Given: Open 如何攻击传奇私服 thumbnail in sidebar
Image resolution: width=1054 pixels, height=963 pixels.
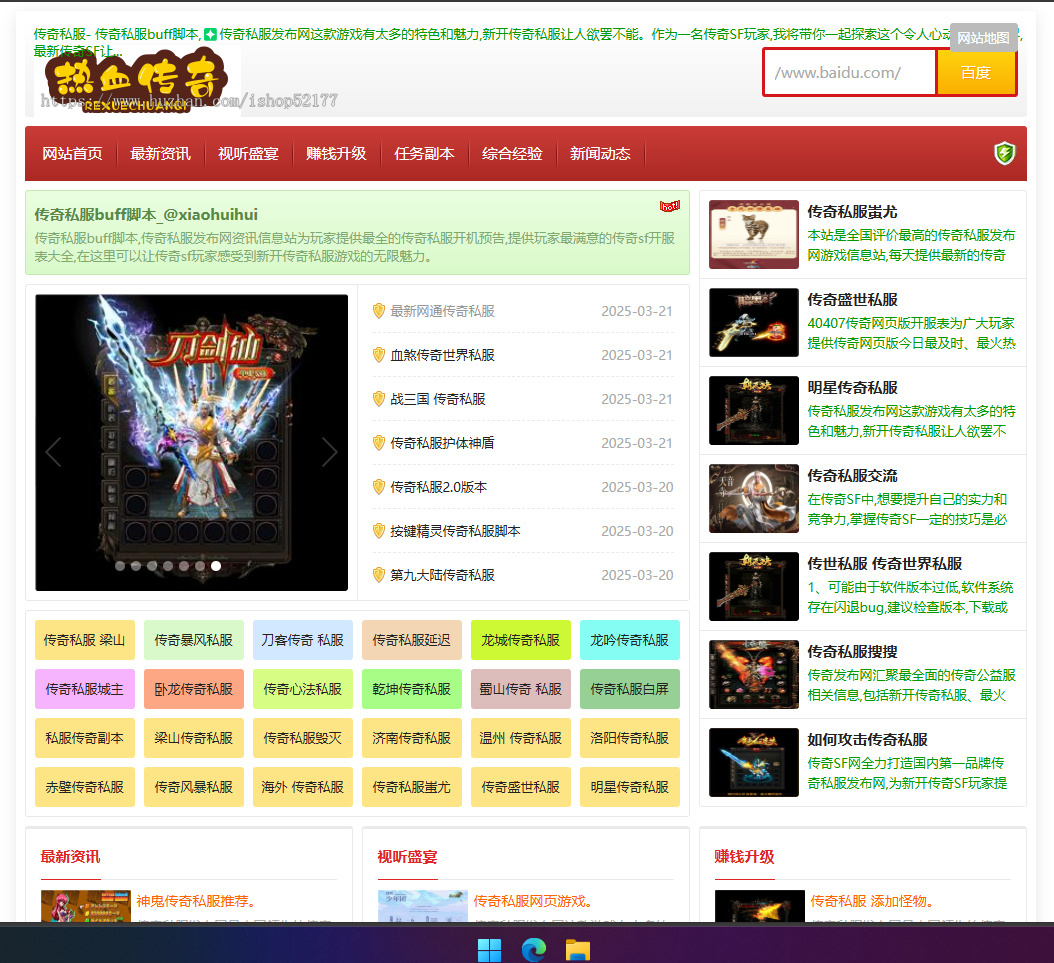Looking at the screenshot, I should pyautogui.click(x=754, y=763).
